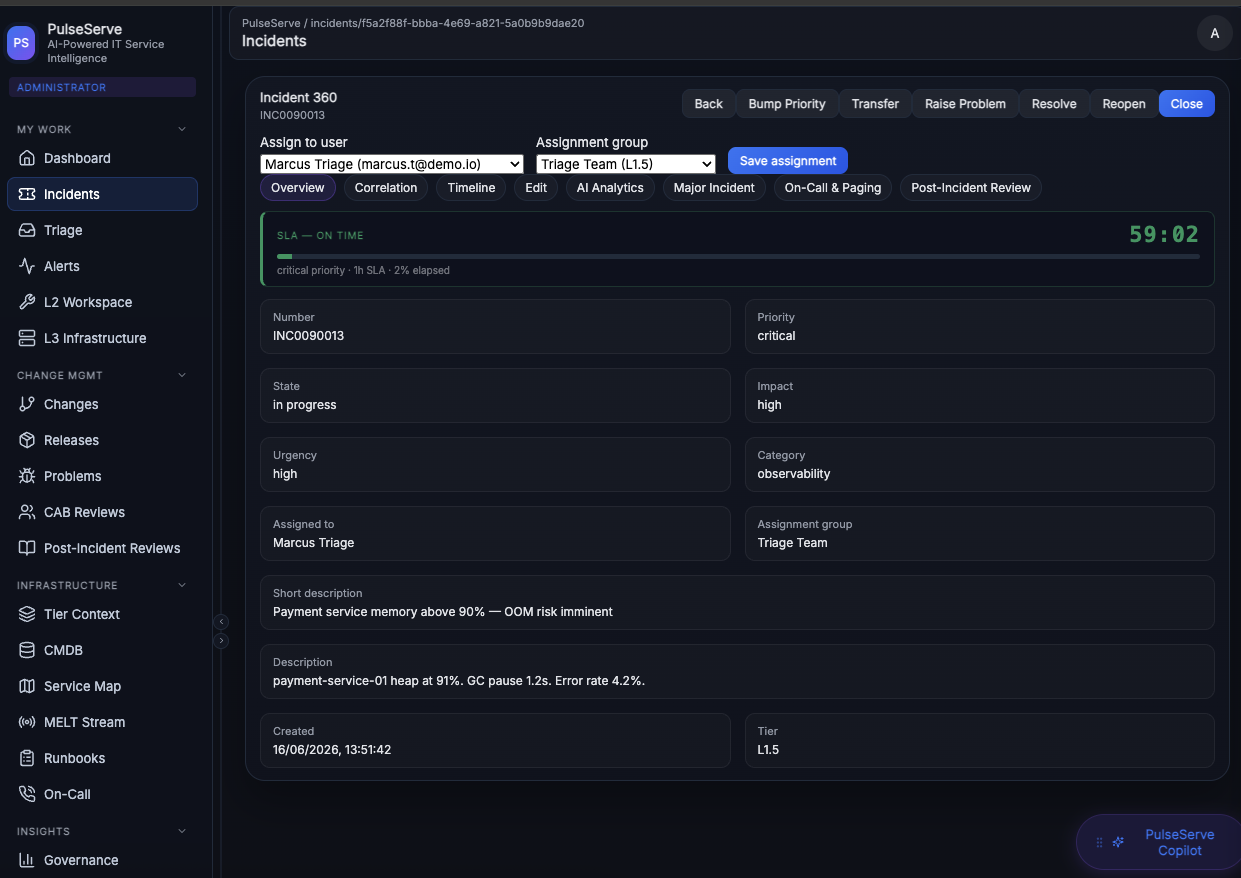This screenshot has height=878, width=1241.
Task: Collapse the INFRASTRUCTURE section chevron
Action: [x=182, y=585]
